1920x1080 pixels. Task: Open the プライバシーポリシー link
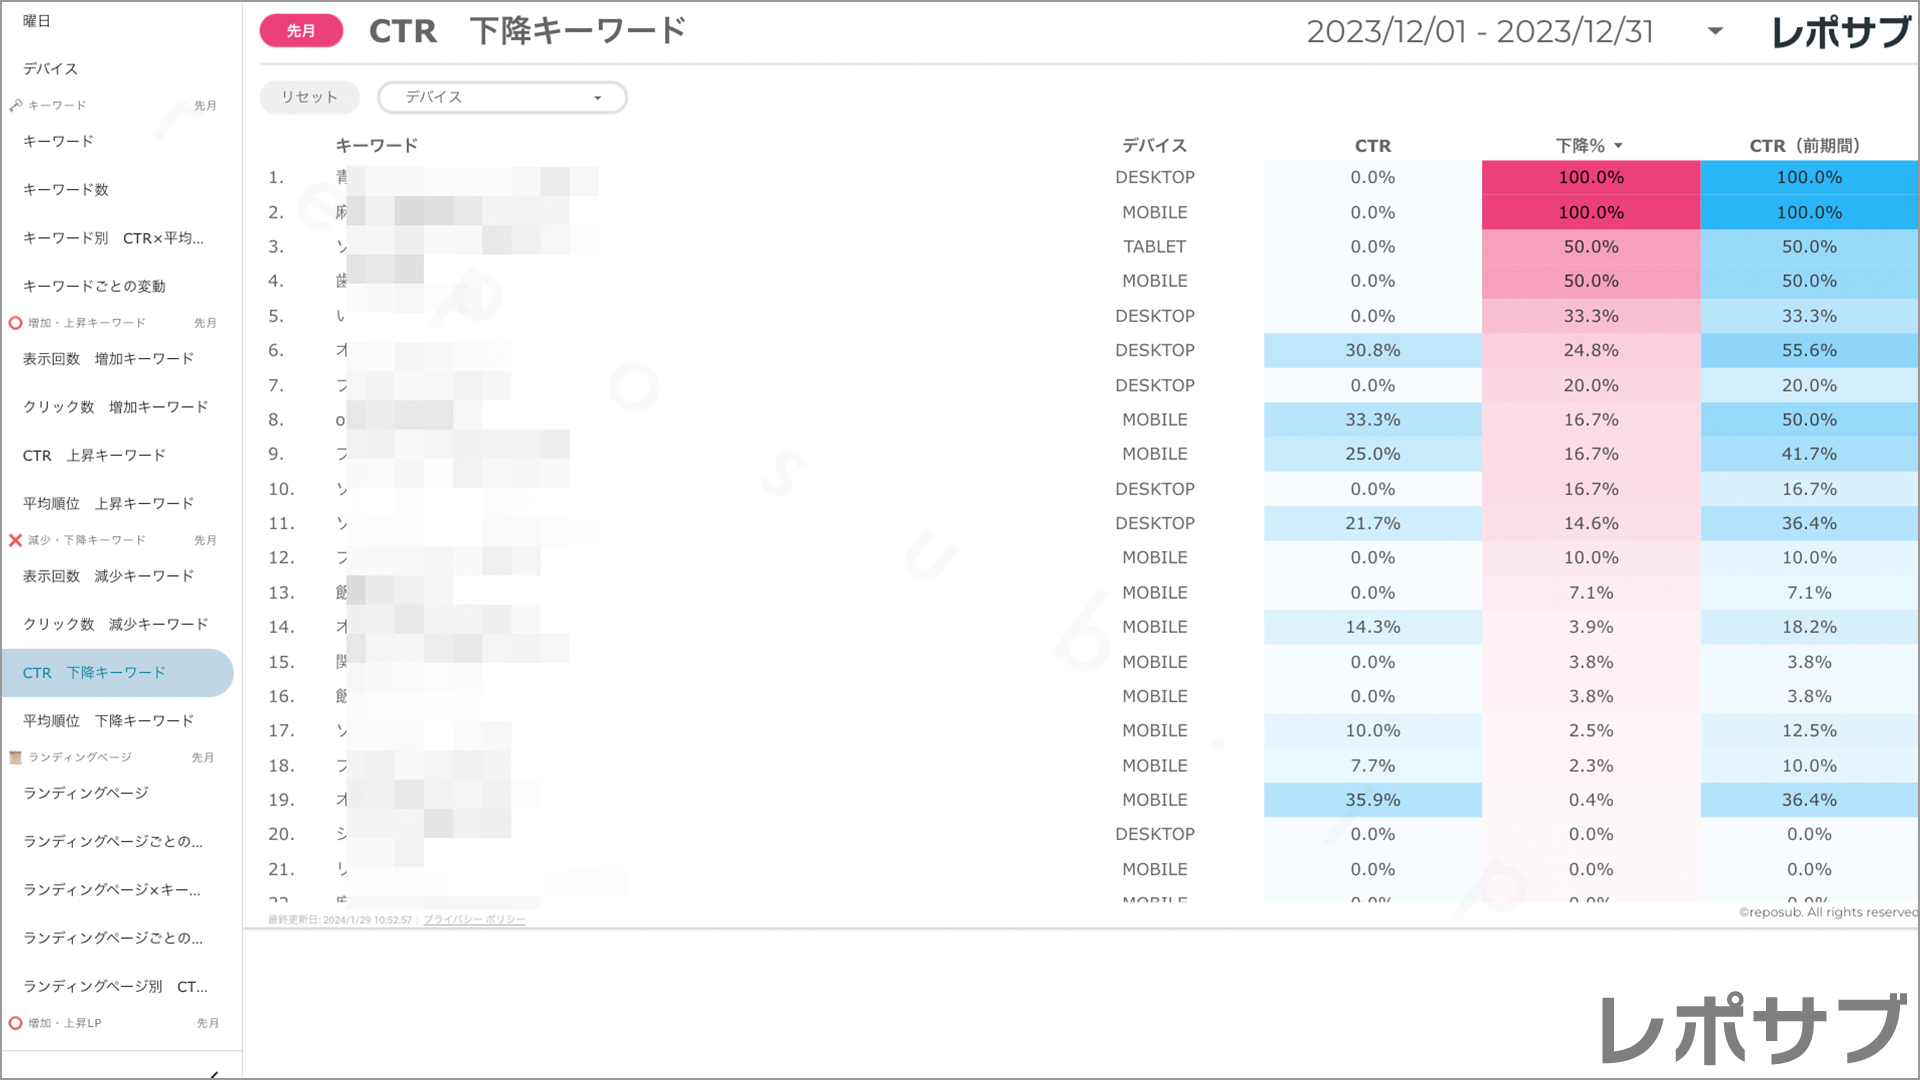[474, 920]
